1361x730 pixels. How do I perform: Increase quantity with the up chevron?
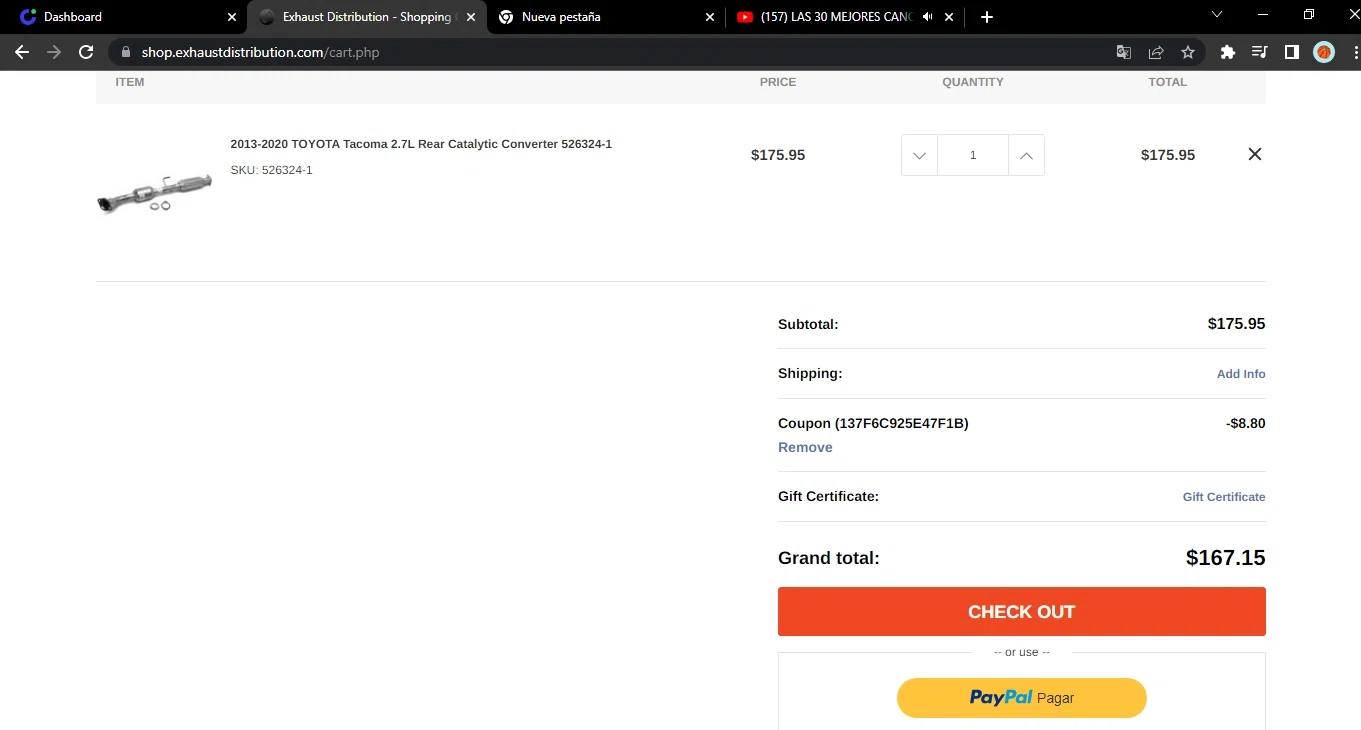point(1026,155)
